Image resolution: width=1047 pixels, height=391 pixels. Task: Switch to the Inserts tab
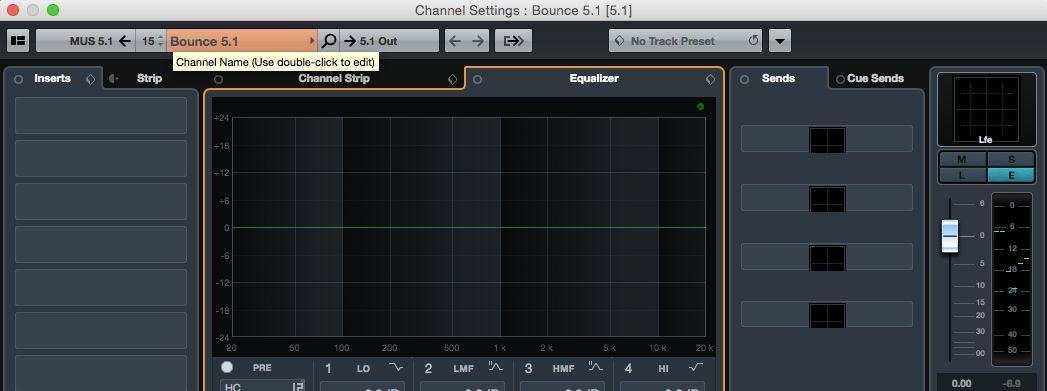[52, 79]
